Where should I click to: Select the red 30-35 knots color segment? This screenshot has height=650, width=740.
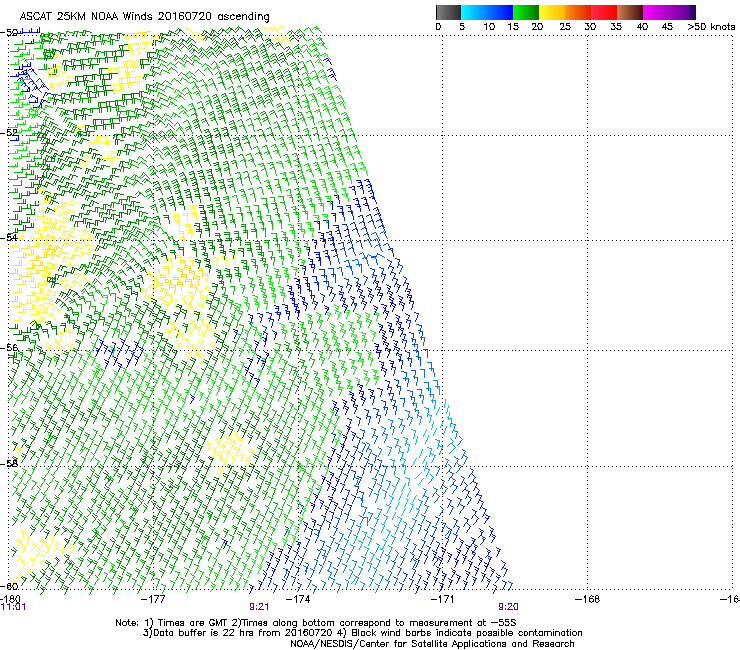[x=604, y=12]
